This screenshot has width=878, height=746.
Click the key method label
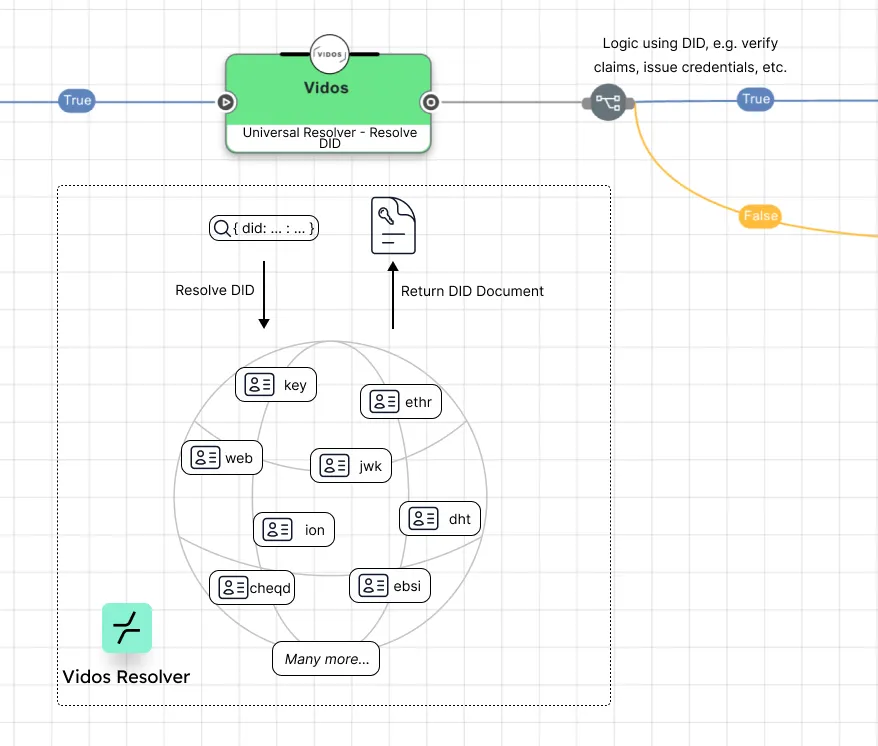point(295,385)
